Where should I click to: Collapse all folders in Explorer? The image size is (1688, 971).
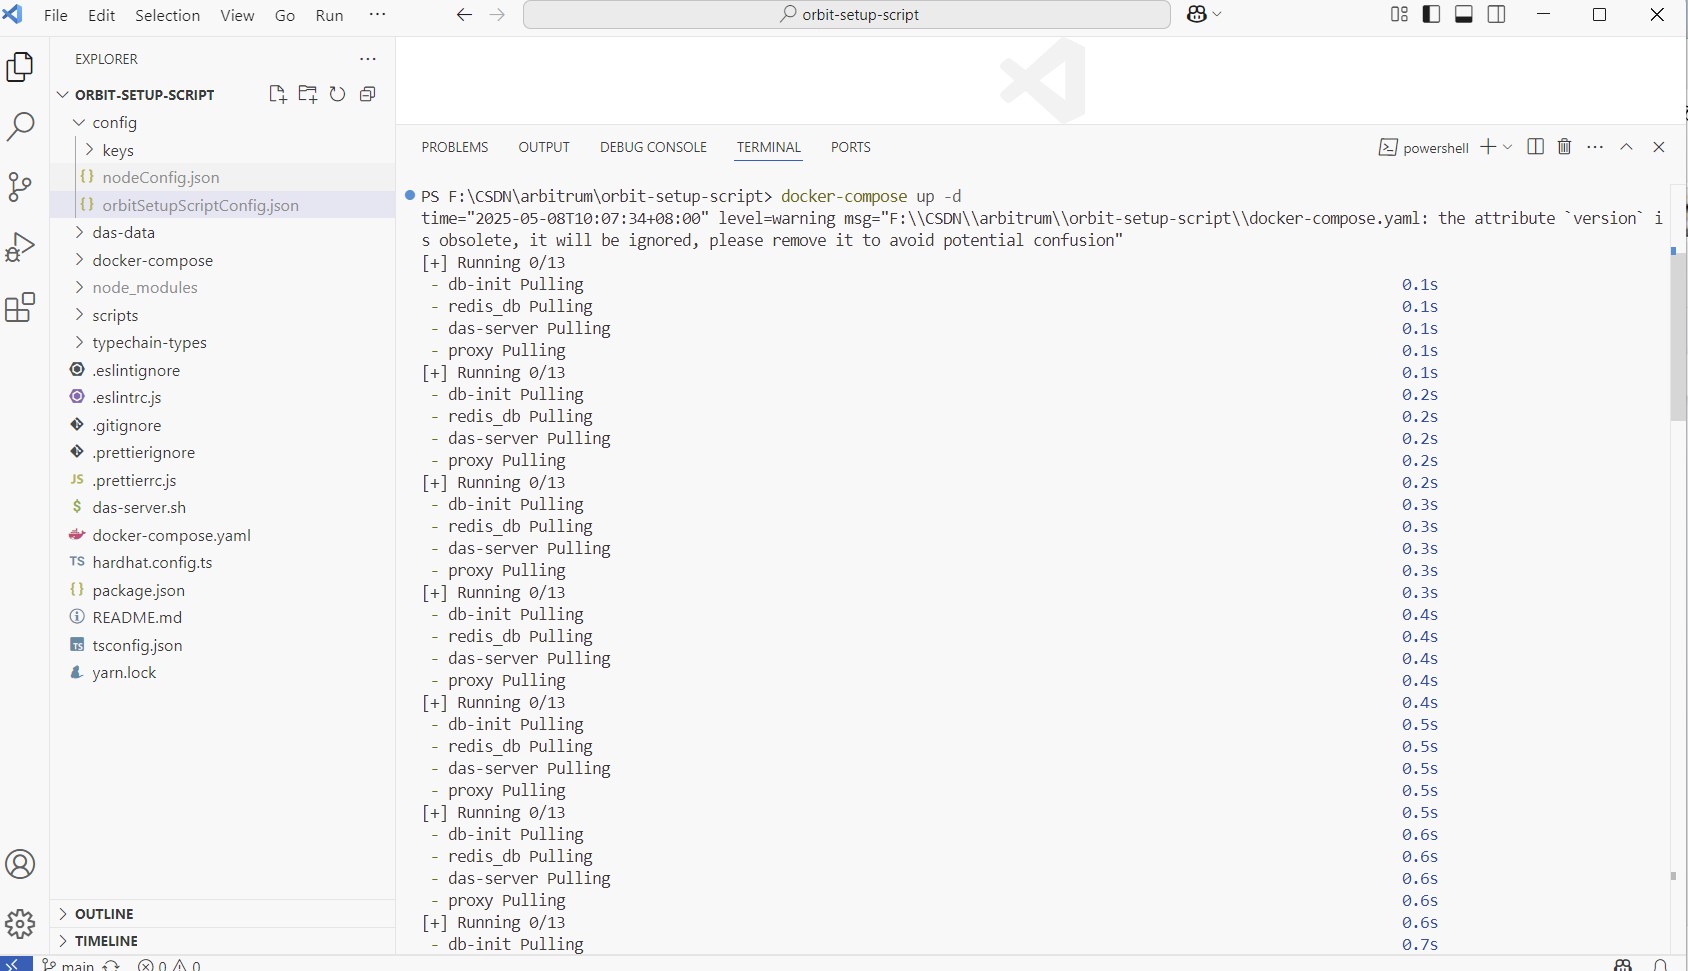[368, 94]
